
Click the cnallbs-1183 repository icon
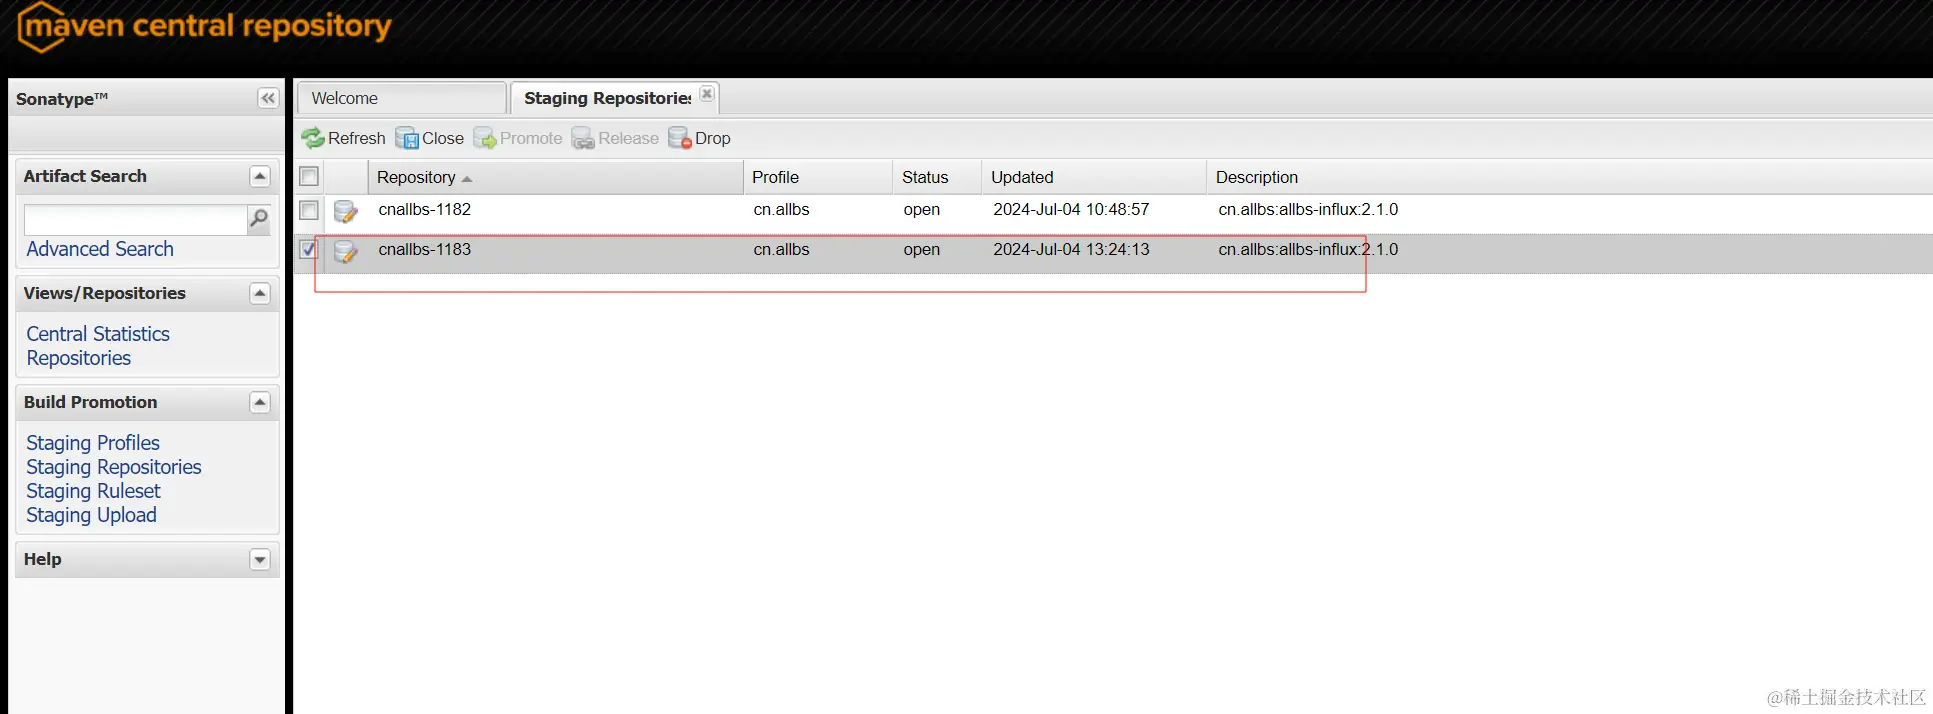tap(345, 251)
